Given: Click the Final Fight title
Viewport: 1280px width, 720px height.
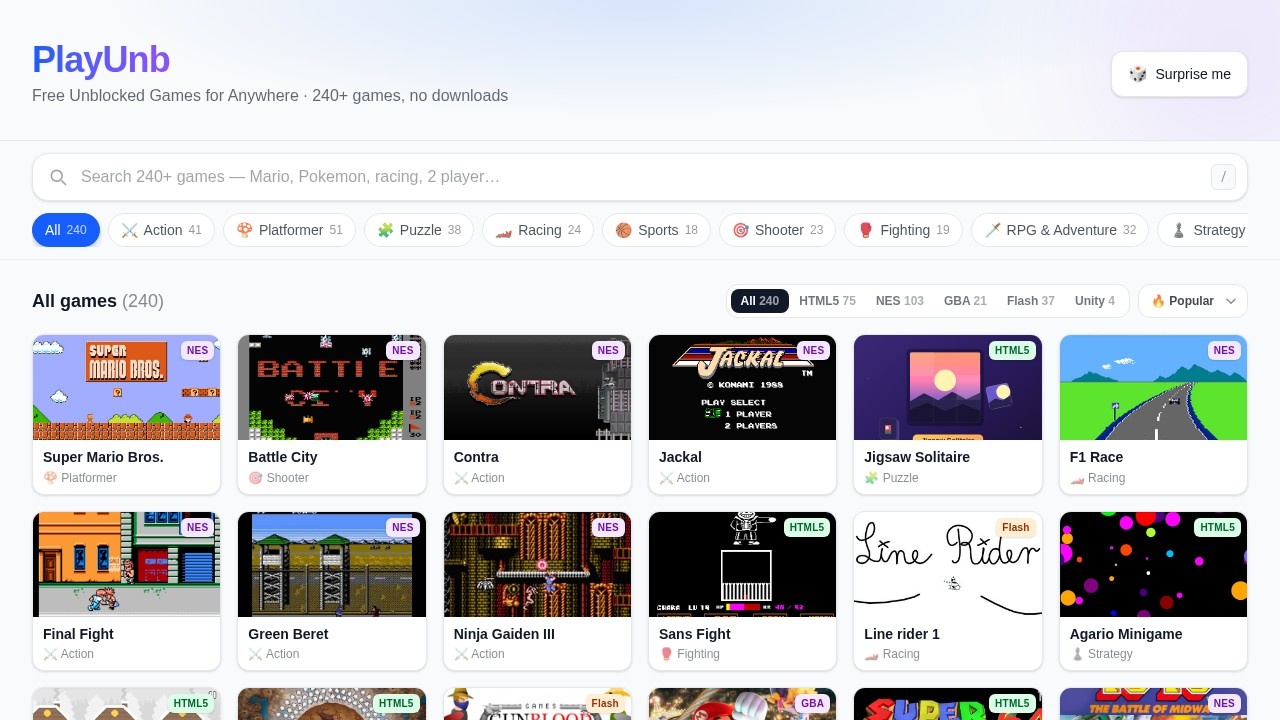Looking at the screenshot, I should point(78,634).
